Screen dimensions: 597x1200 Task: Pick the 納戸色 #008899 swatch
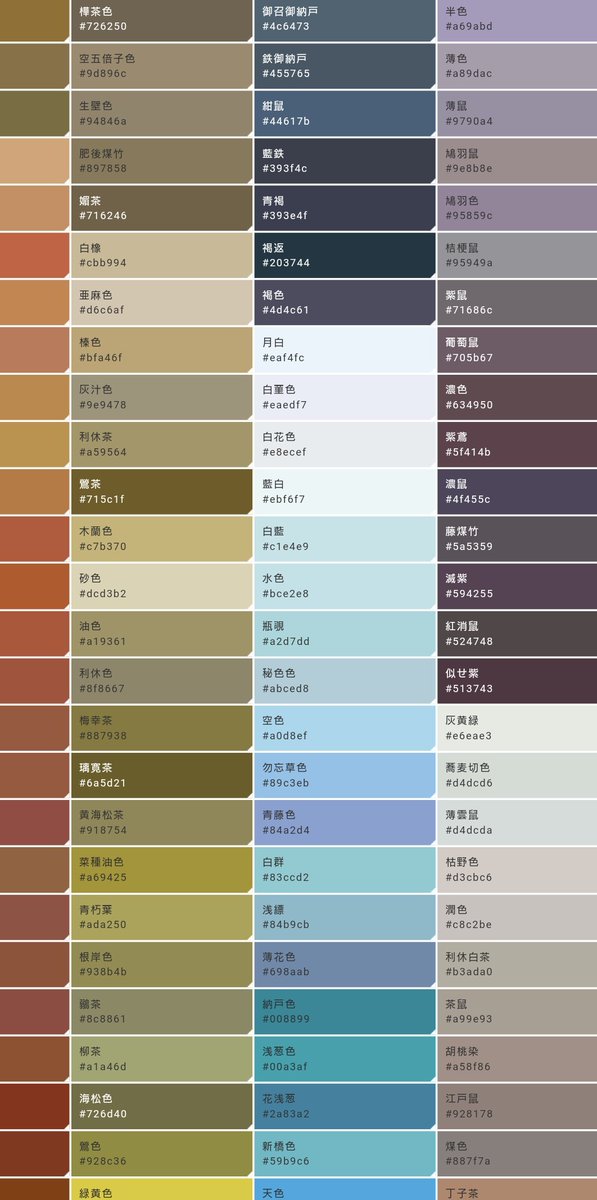(344, 1011)
